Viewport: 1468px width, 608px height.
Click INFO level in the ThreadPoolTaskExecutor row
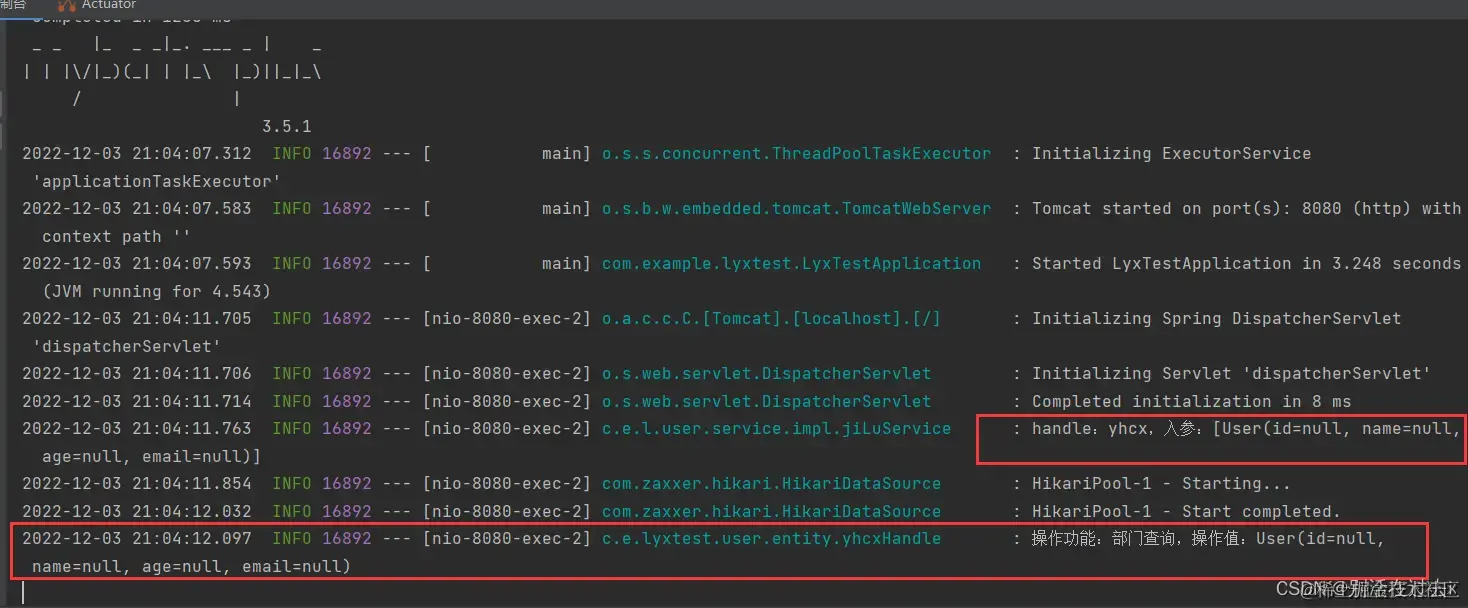(291, 154)
